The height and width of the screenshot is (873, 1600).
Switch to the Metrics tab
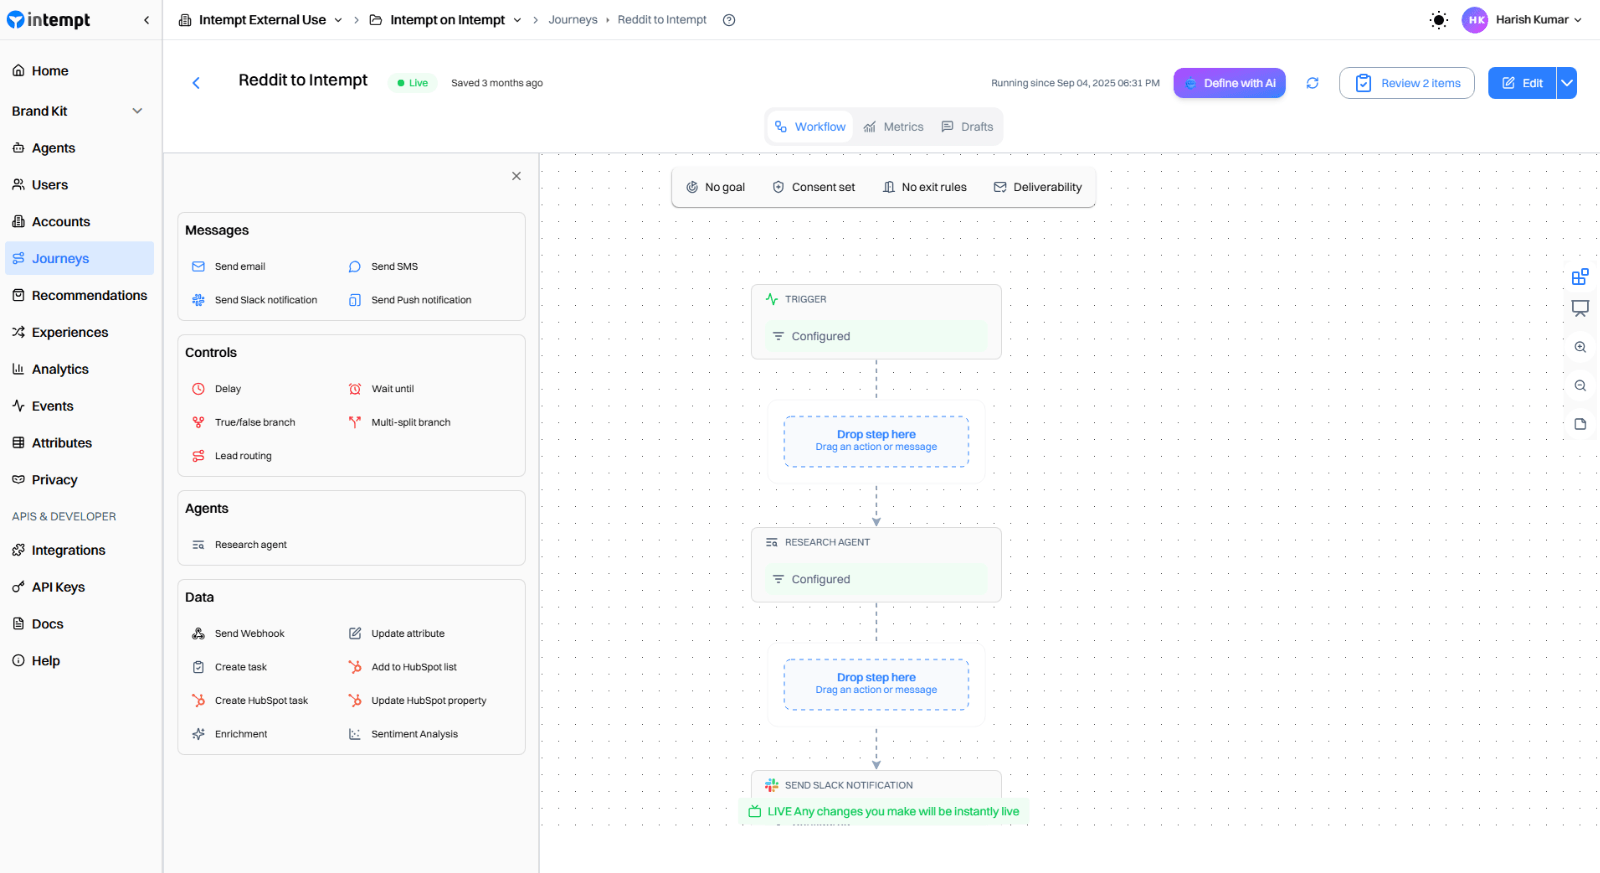[894, 127]
